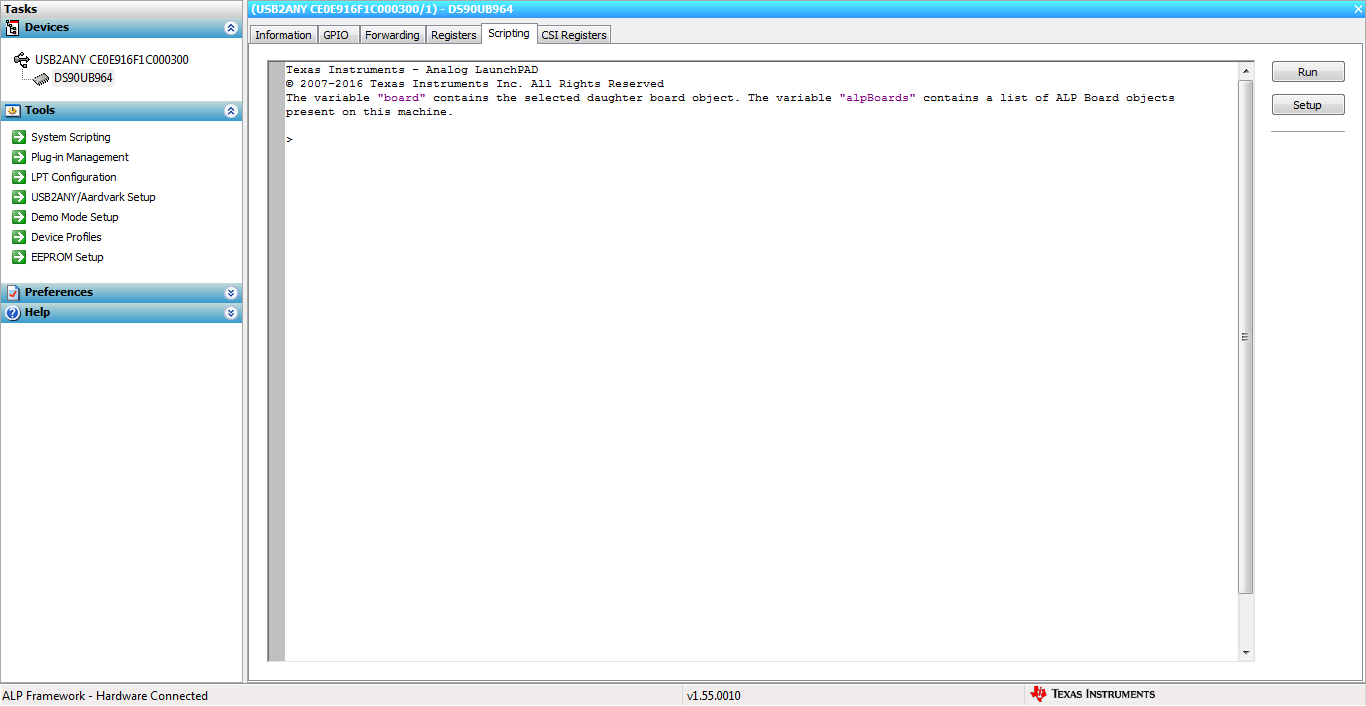1366x706 pixels.
Task: Click the USB2ANY/Aardvark Setup arrow icon
Action: 18,197
